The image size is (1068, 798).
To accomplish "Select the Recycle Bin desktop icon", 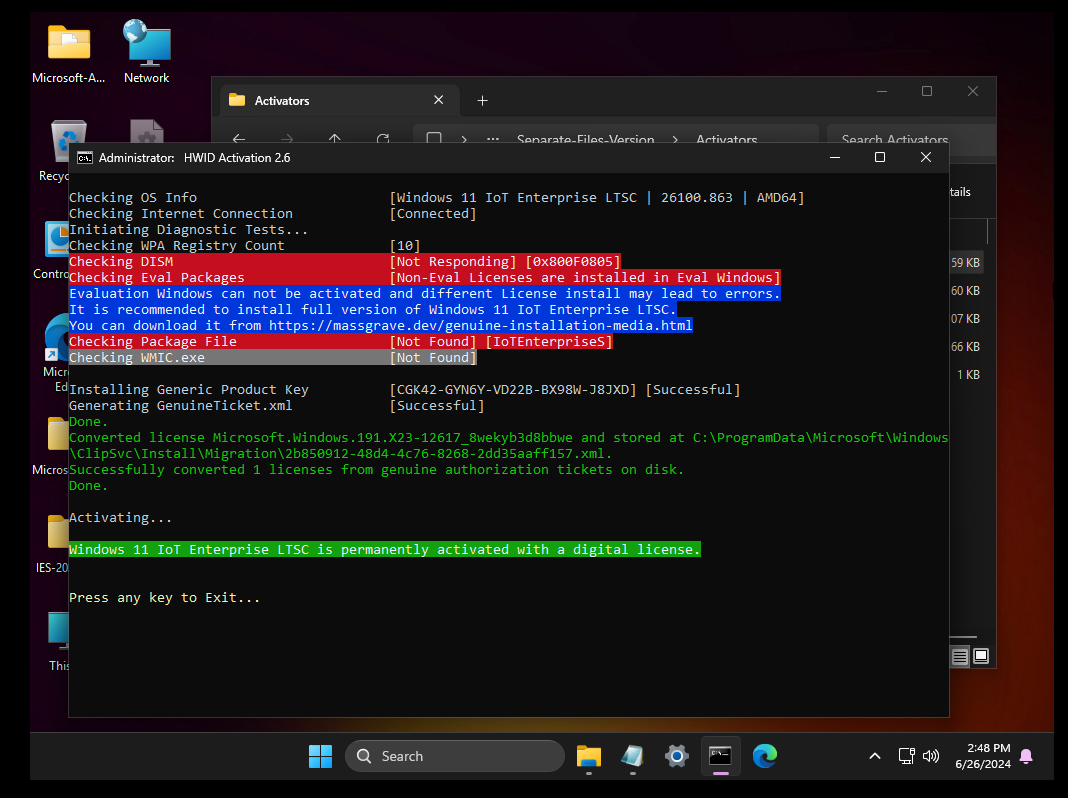I will [x=60, y=151].
